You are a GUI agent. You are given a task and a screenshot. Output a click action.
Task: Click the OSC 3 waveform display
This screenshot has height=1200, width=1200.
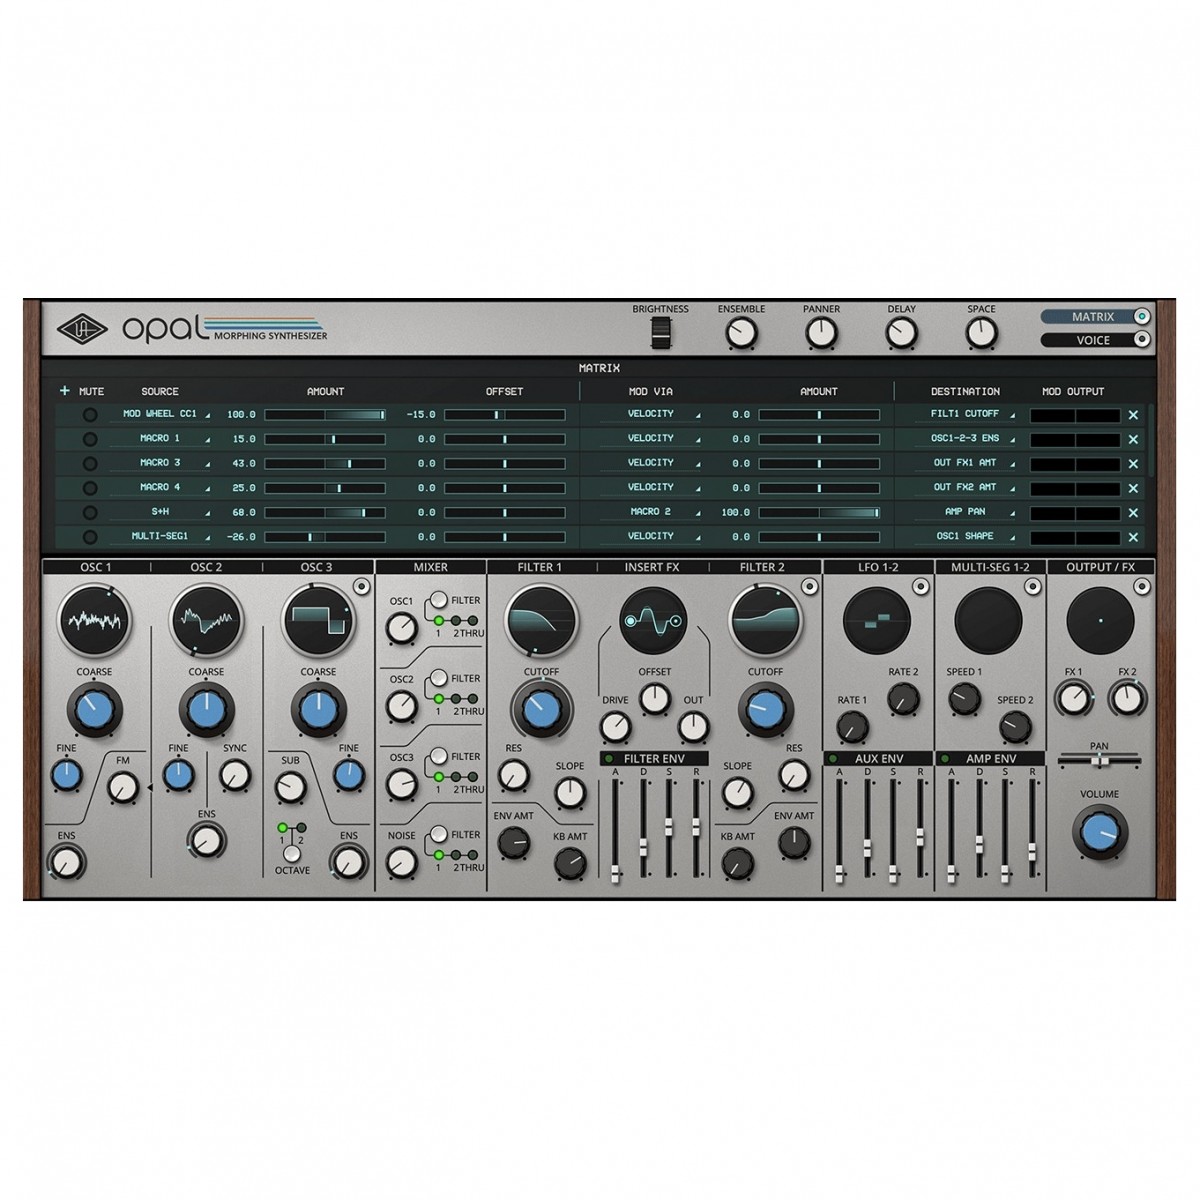[x=318, y=620]
